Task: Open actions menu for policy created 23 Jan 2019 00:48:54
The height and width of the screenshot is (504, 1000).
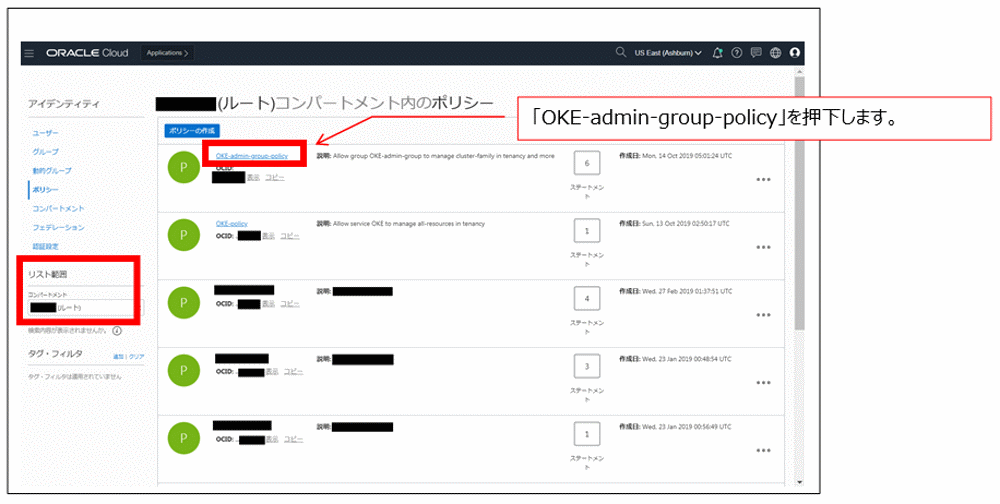Action: [763, 383]
